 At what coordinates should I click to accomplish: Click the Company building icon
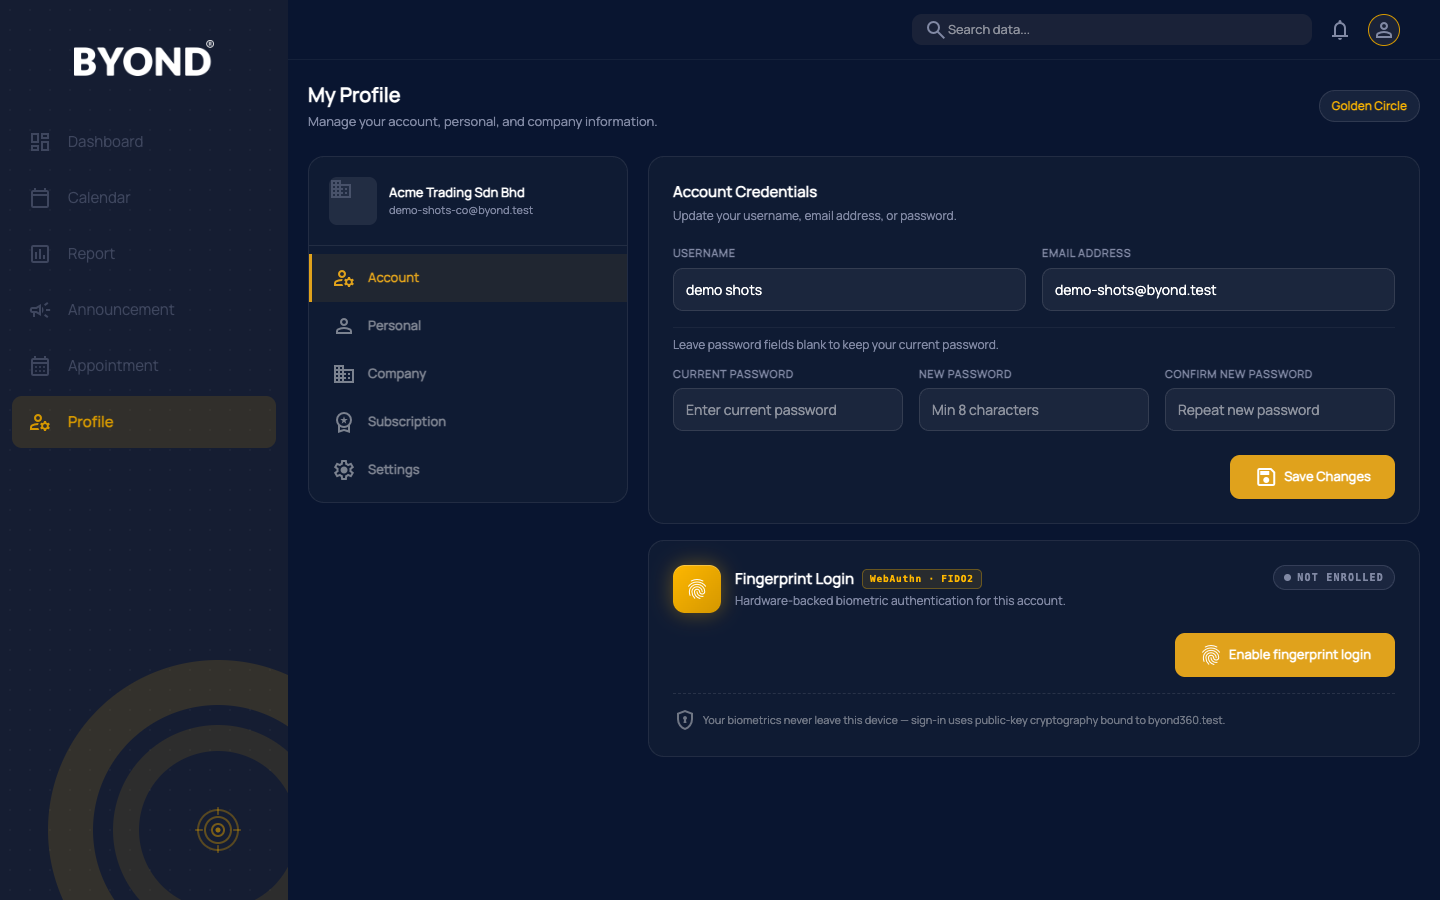(x=344, y=374)
